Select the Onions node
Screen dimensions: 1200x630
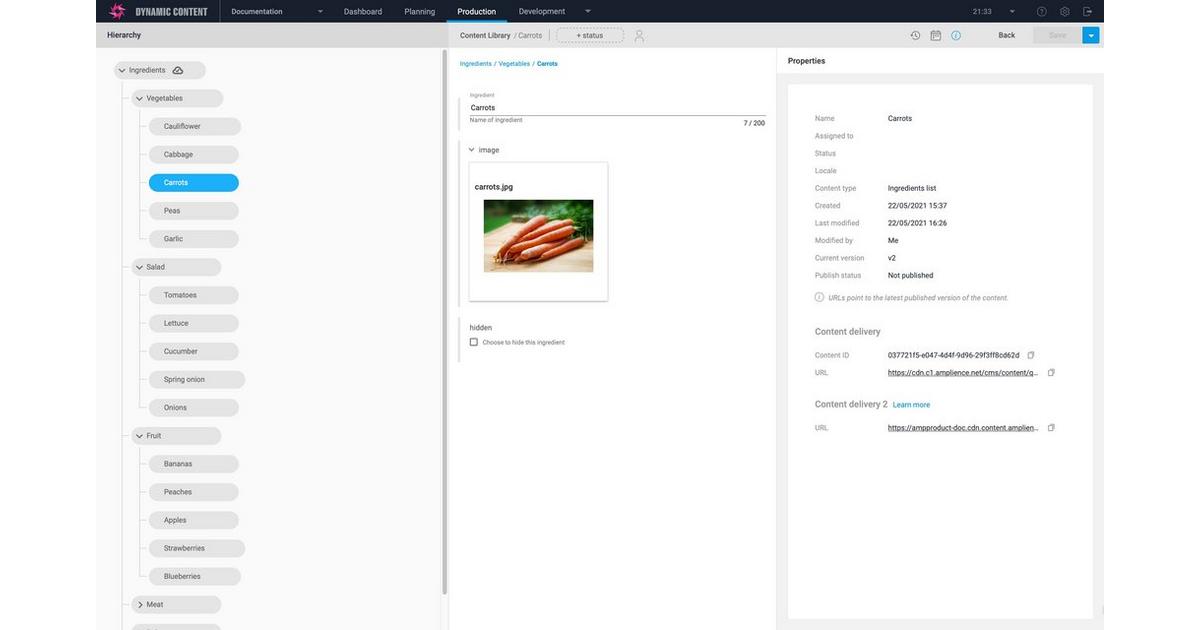[194, 408]
